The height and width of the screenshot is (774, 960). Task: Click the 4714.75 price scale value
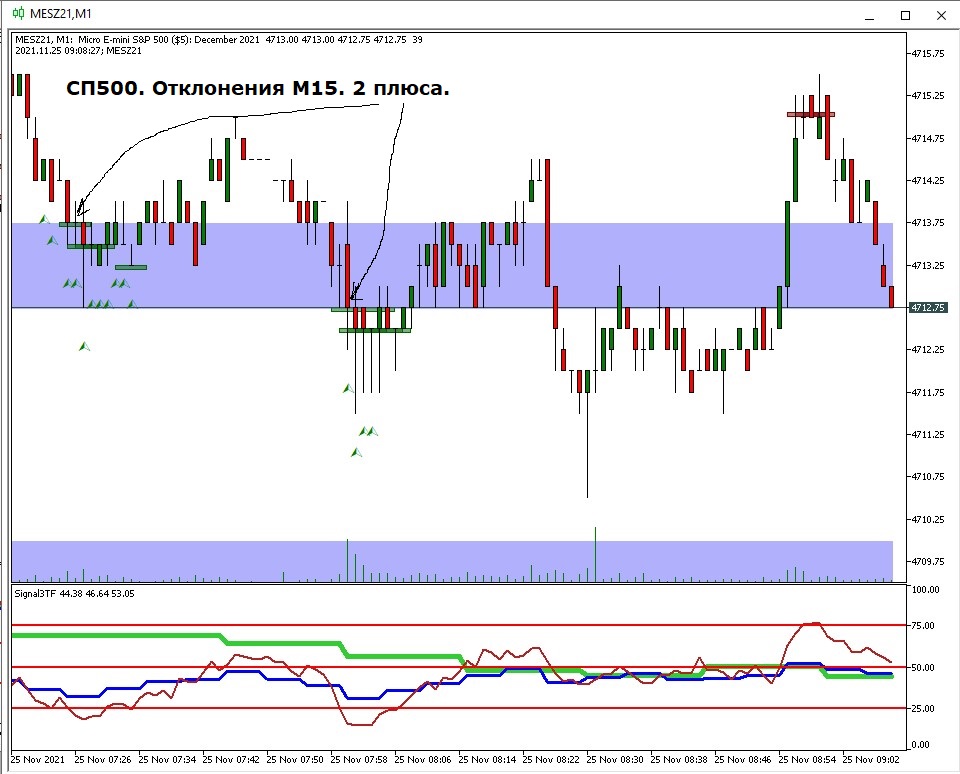coord(928,138)
